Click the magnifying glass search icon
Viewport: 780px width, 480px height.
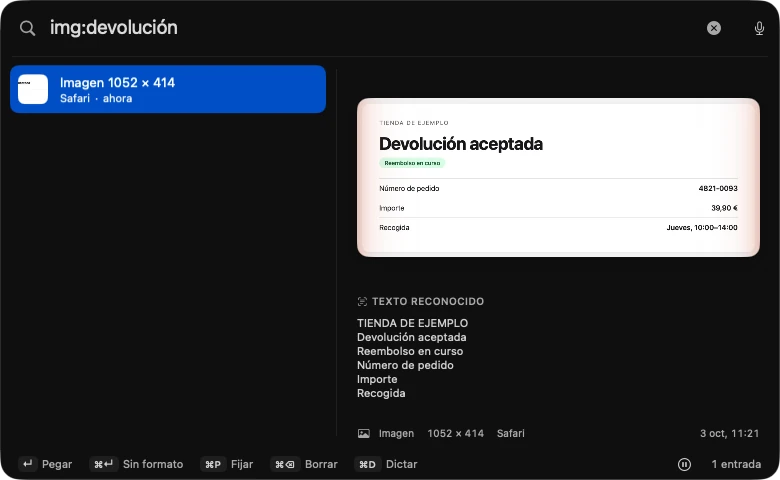tap(27, 28)
